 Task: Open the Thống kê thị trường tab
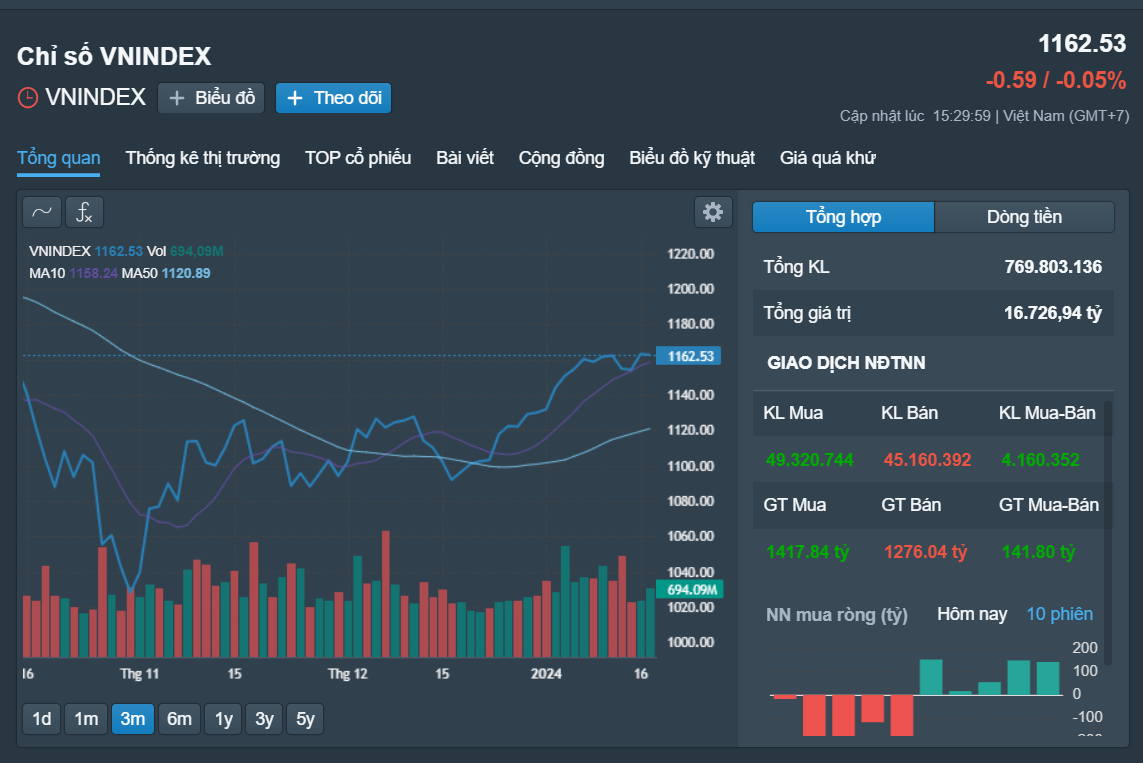pyautogui.click(x=203, y=158)
